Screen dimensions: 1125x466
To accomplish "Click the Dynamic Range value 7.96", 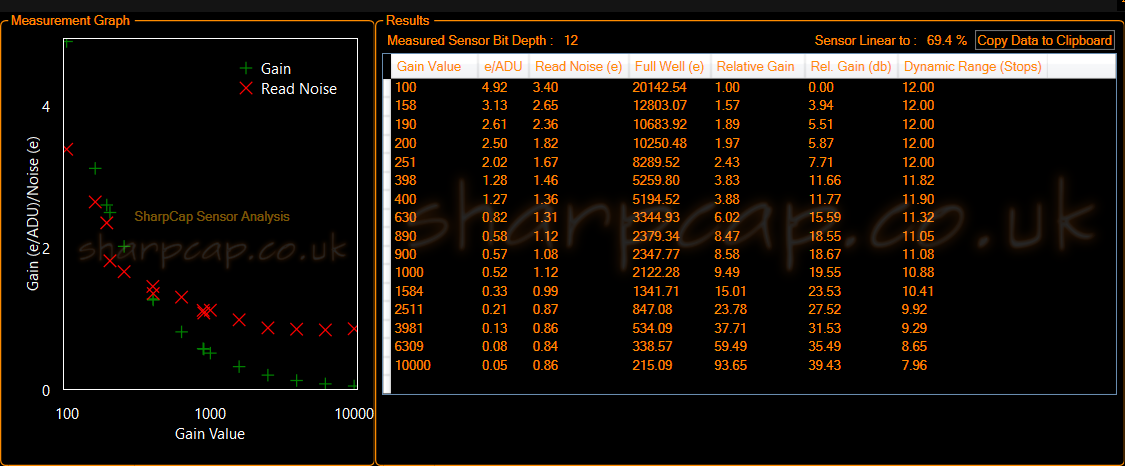I will (x=914, y=366).
